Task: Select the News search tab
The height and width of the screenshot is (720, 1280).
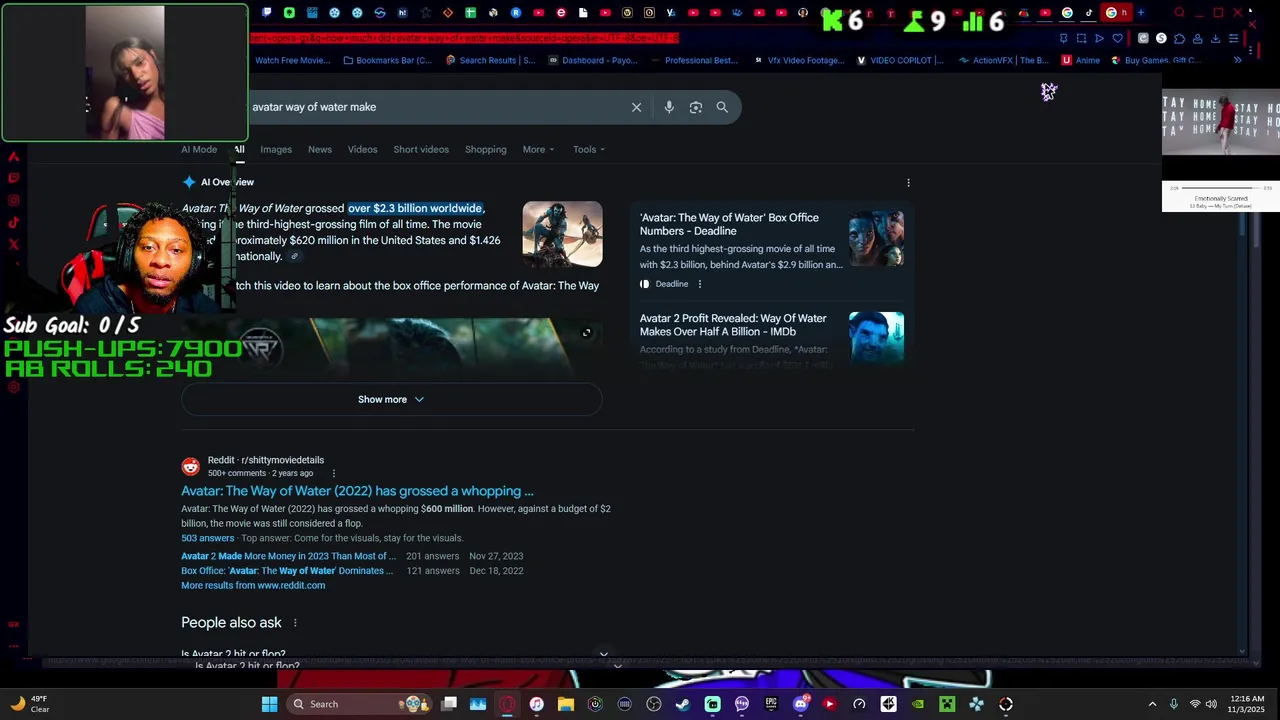Action: [320, 150]
